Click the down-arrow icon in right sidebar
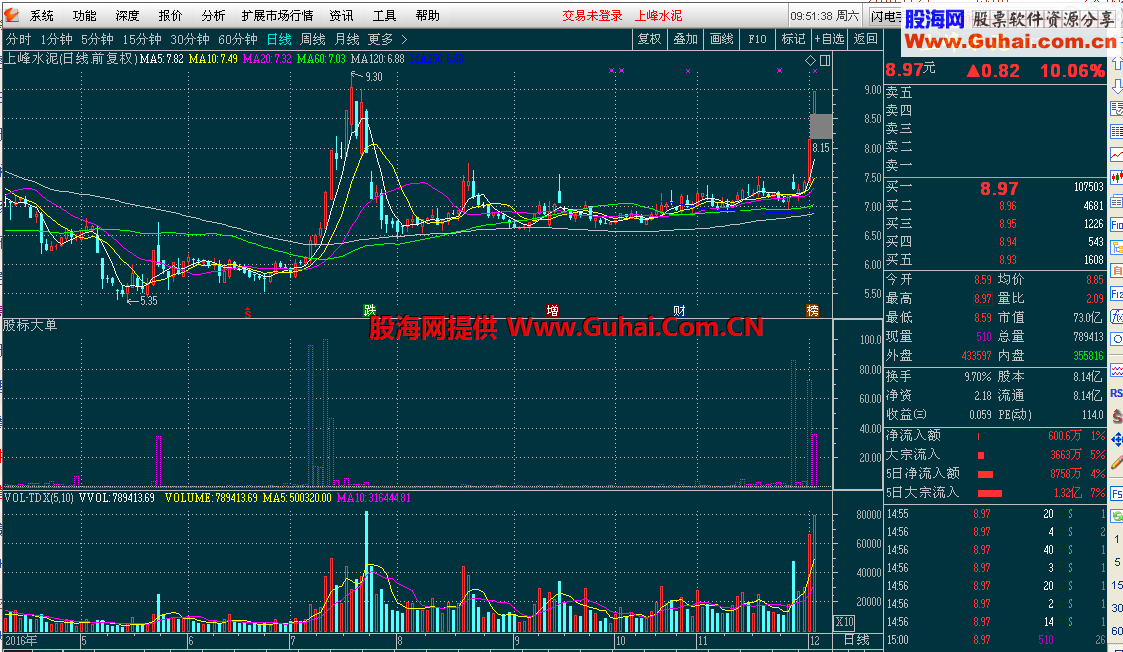Image resolution: width=1123 pixels, height=652 pixels. point(1117,87)
